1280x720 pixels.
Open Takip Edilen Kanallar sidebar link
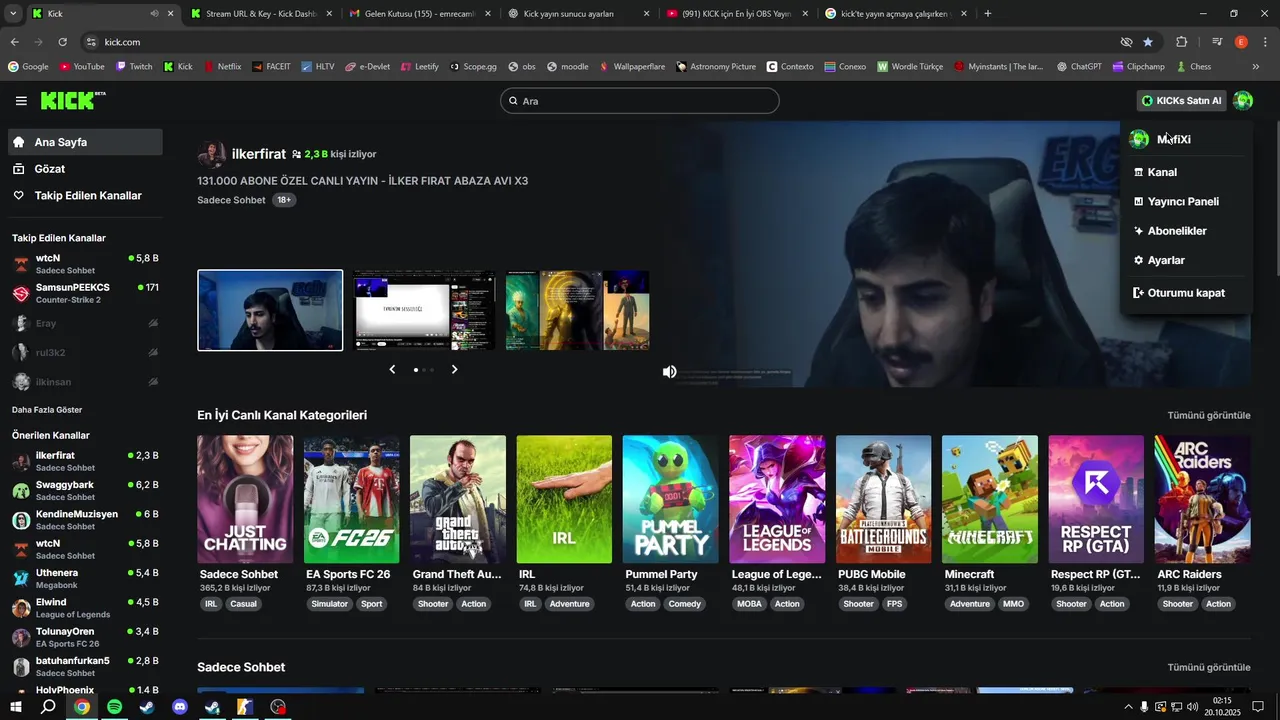[84, 196]
